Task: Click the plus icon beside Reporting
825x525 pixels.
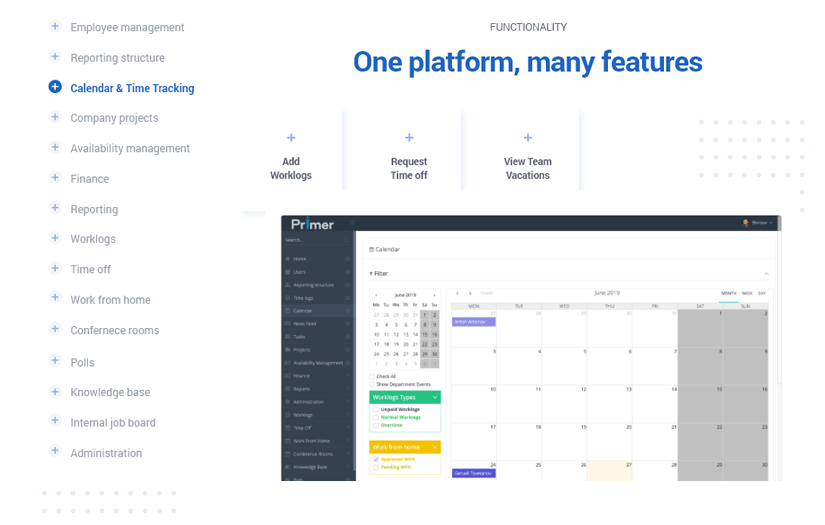Action: point(55,208)
